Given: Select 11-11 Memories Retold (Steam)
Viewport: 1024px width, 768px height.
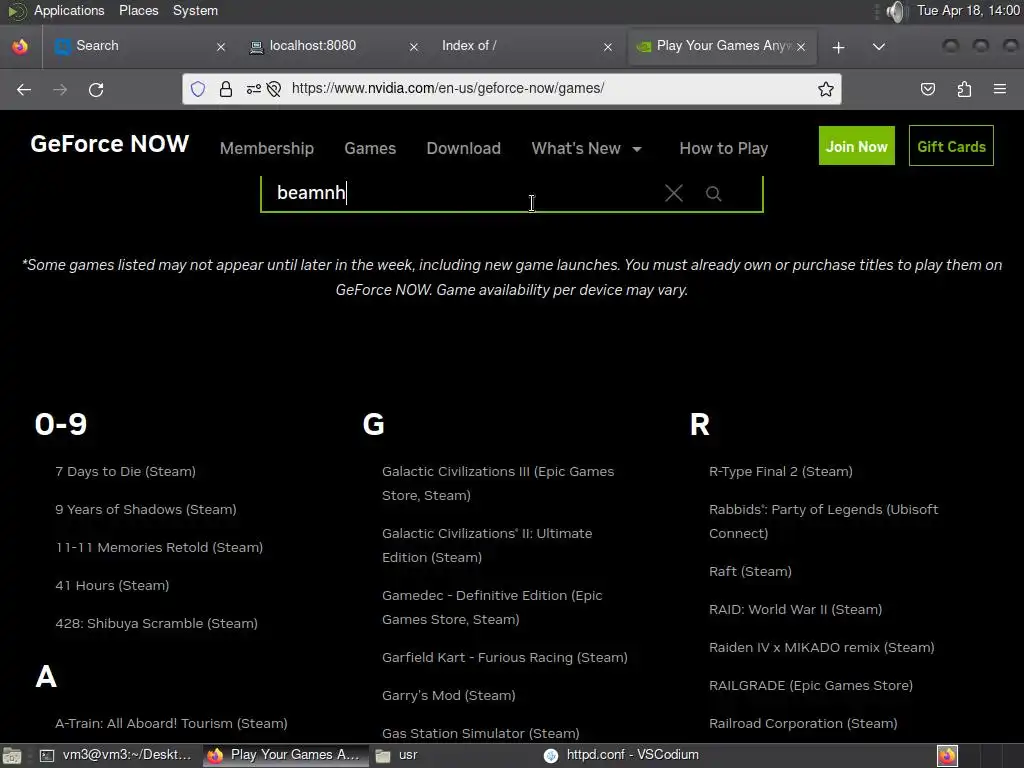Looking at the screenshot, I should click(159, 547).
